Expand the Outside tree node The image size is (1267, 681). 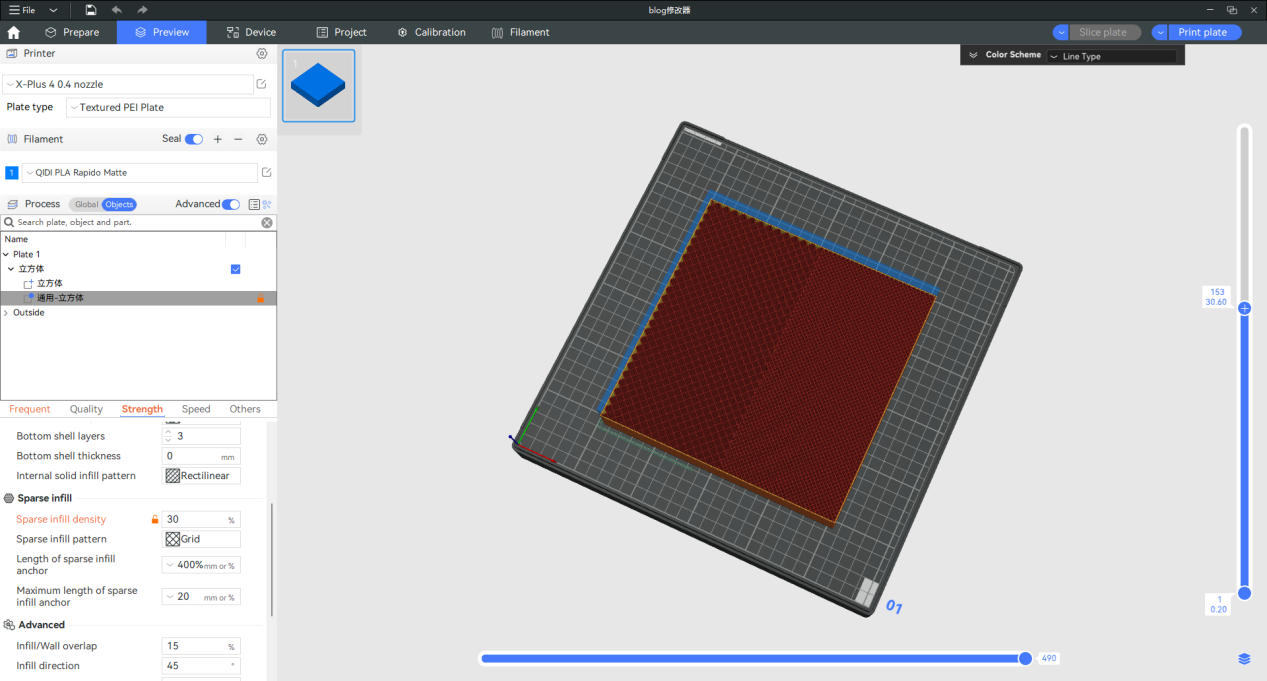point(6,313)
